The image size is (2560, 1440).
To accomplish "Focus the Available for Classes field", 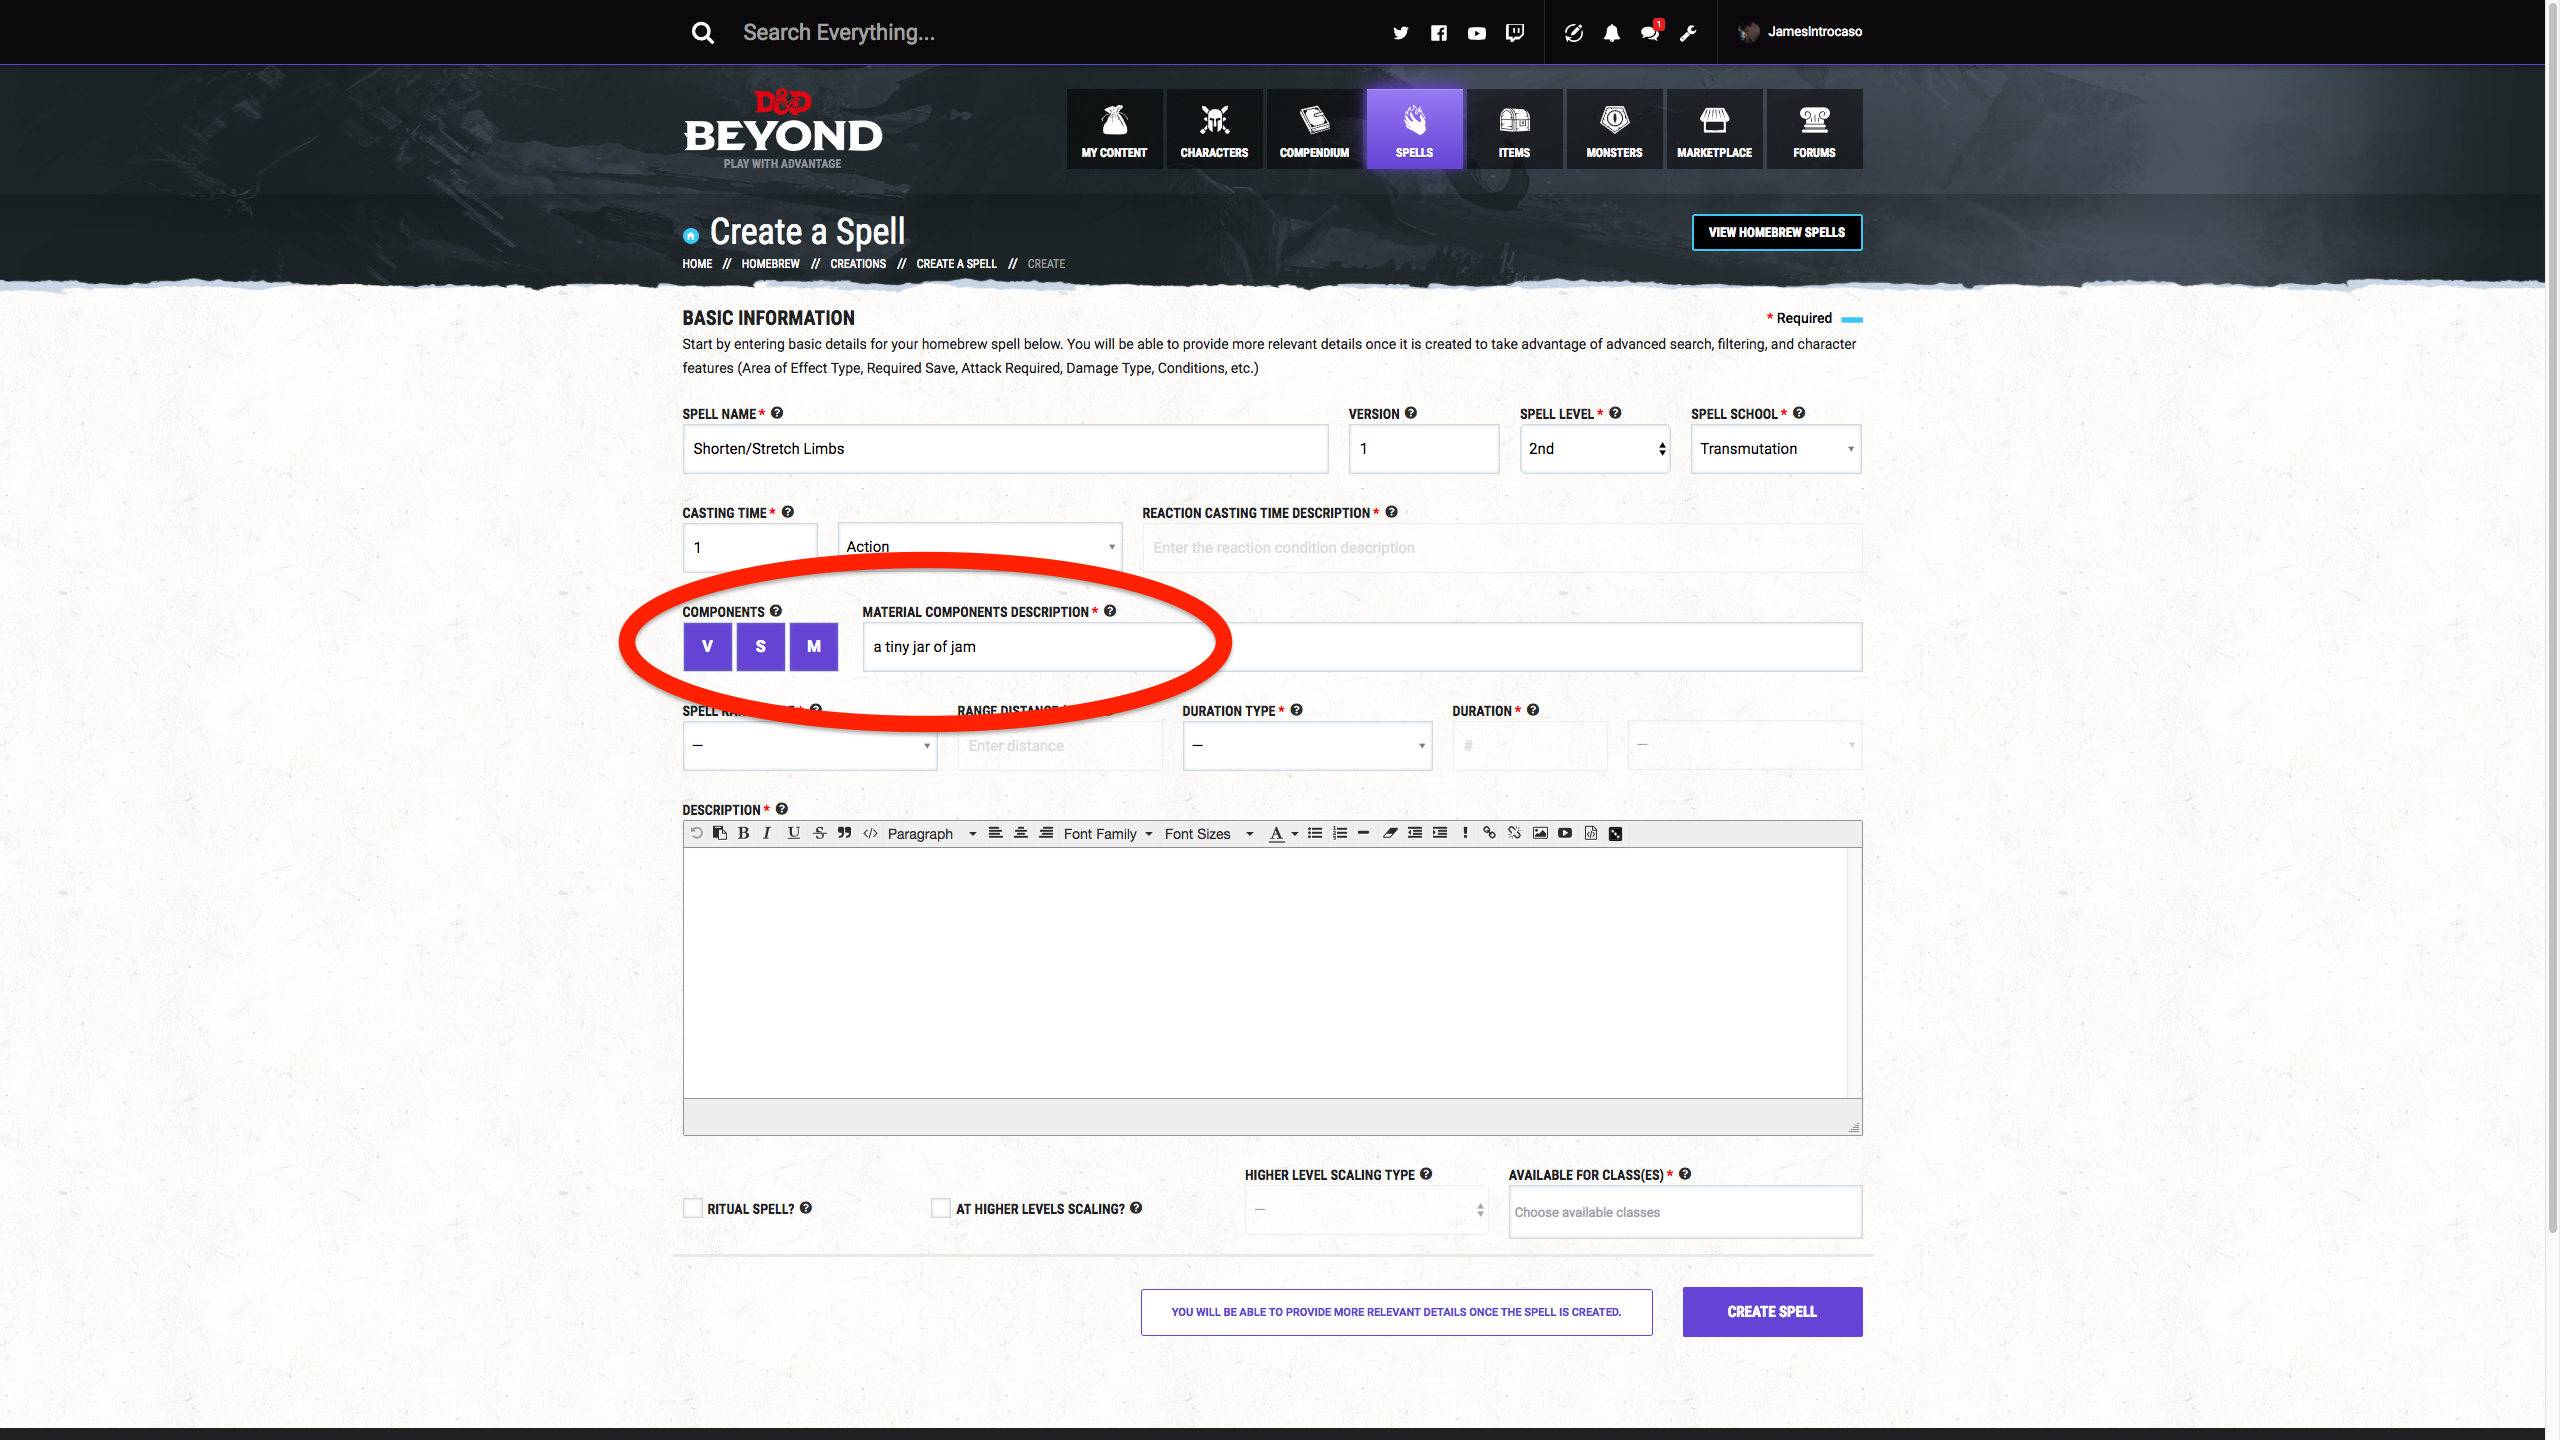I will point(1685,1212).
